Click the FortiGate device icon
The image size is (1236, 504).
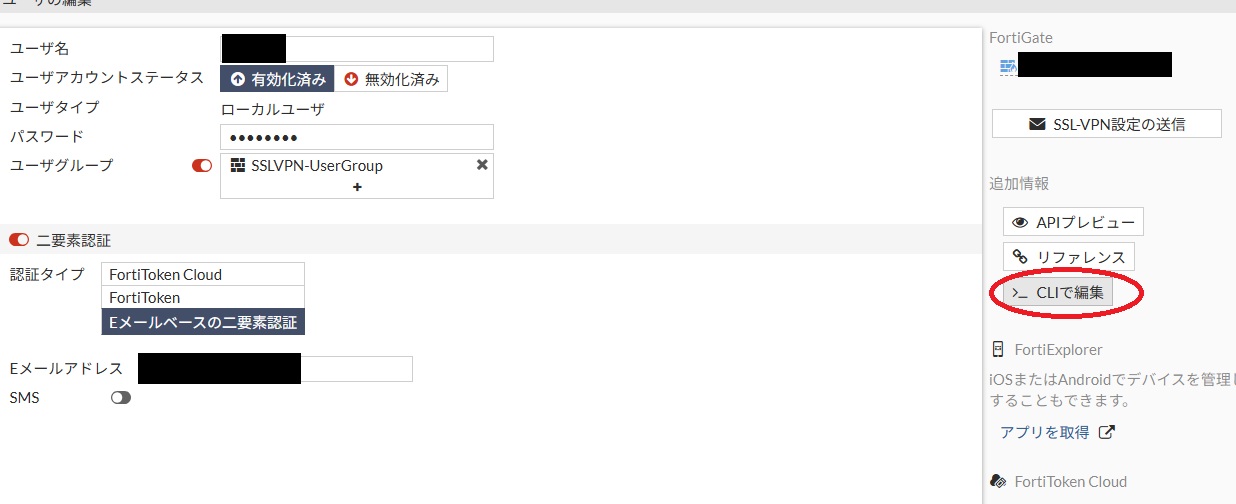coord(1008,68)
